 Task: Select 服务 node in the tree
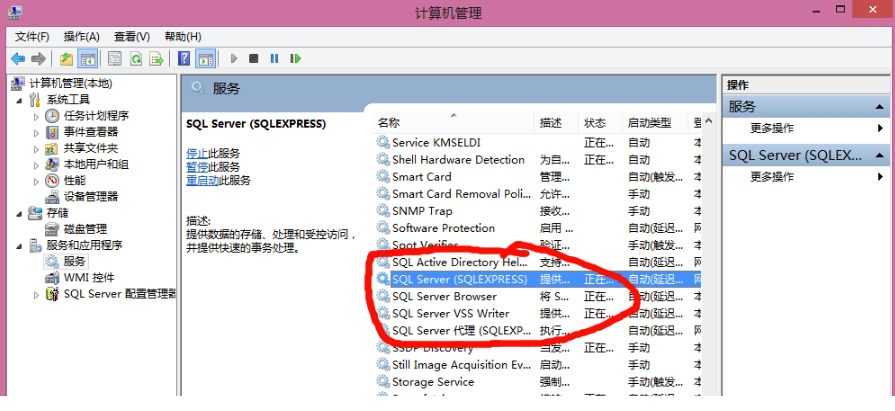point(74,261)
